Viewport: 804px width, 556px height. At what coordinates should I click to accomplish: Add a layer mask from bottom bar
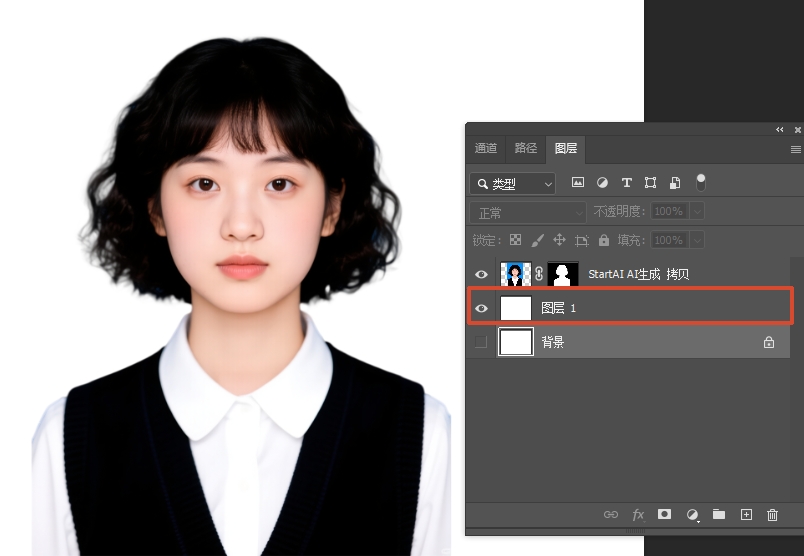(x=664, y=514)
